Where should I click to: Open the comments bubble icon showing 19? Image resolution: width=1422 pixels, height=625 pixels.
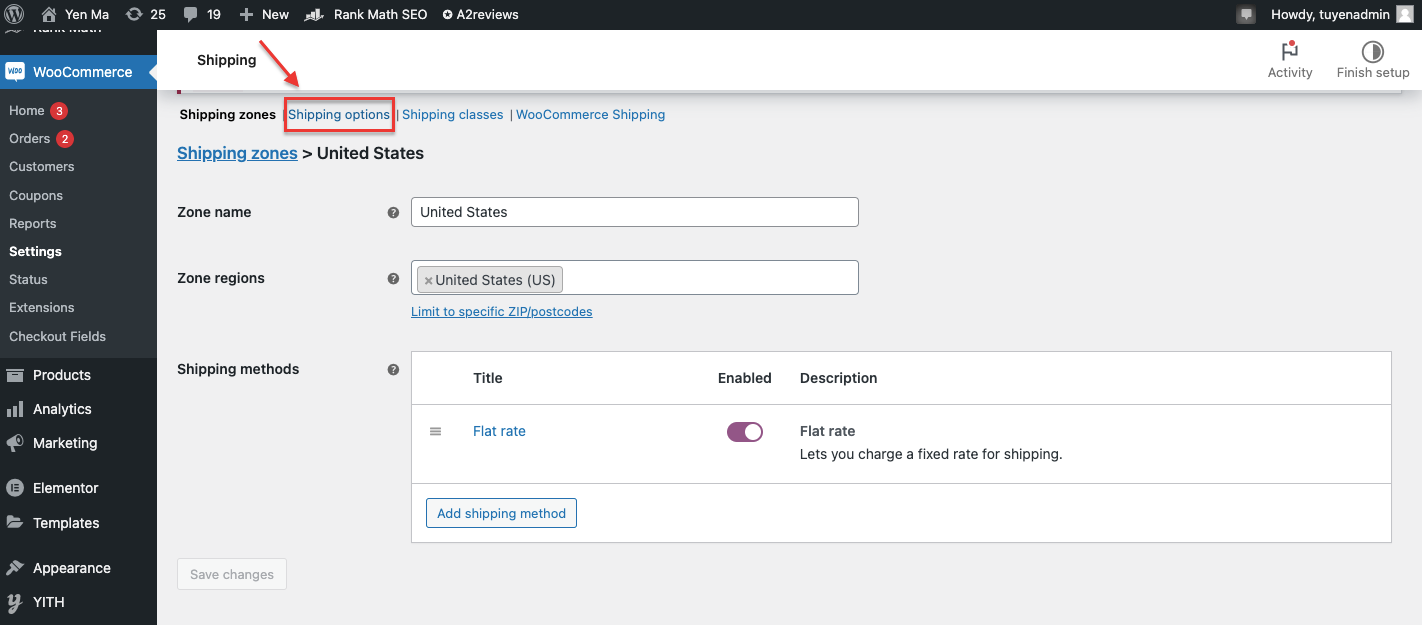pos(191,14)
